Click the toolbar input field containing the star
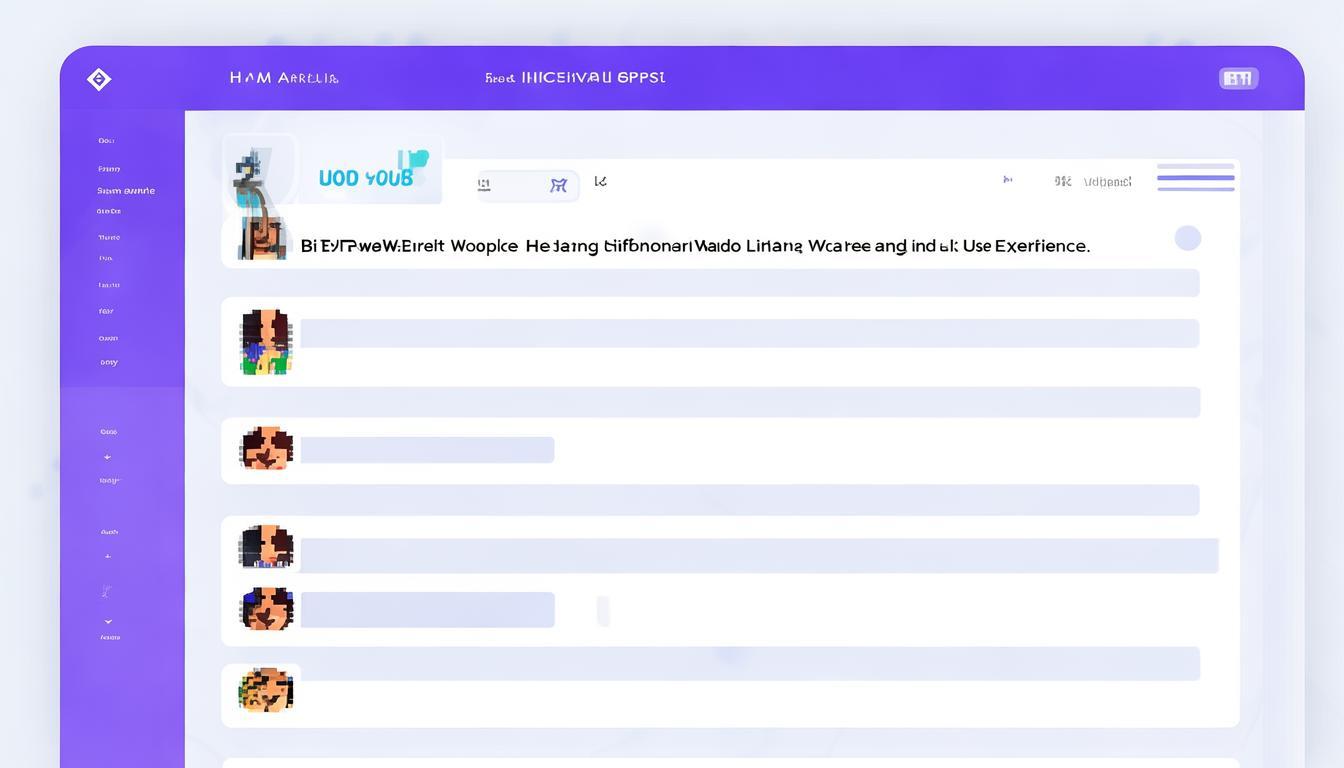The width and height of the screenshot is (1344, 768). (x=527, y=185)
